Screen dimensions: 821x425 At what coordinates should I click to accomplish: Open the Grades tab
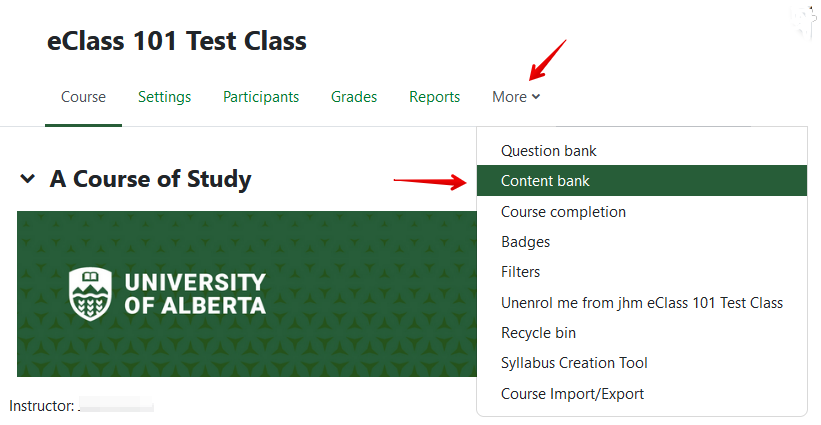click(354, 97)
